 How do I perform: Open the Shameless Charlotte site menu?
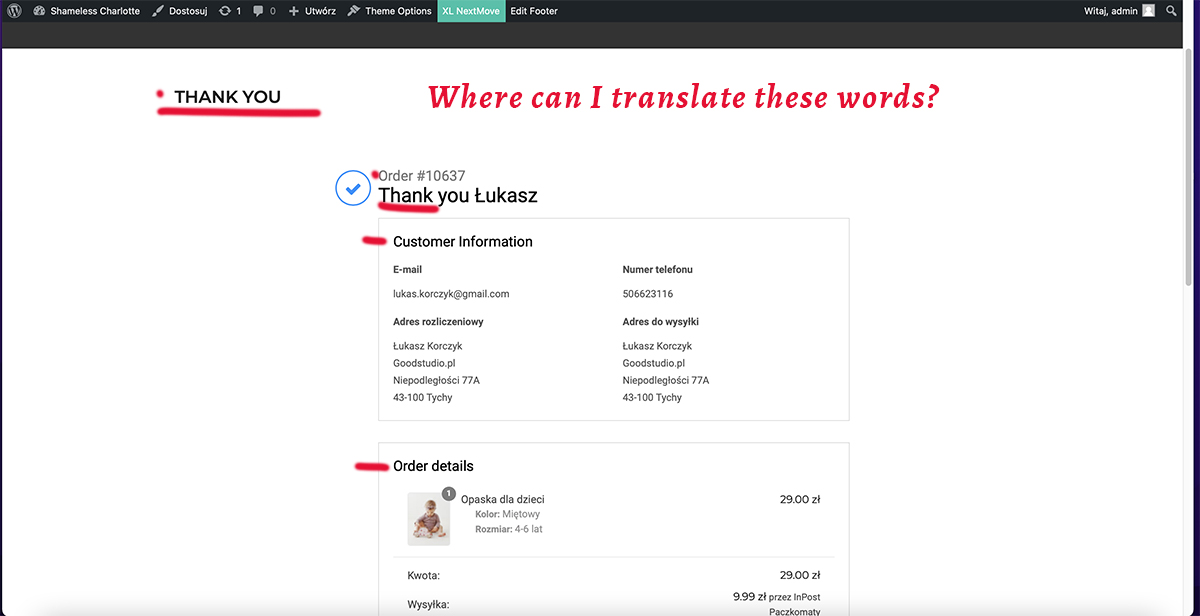pos(86,11)
